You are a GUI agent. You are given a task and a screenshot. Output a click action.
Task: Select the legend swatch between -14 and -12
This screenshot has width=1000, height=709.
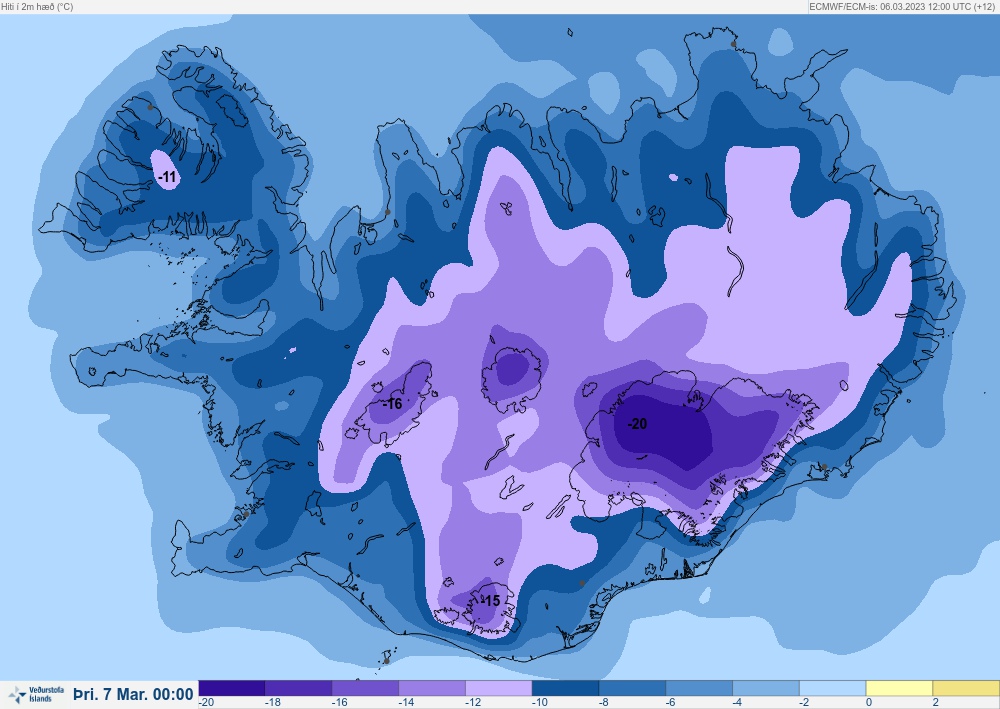432,688
